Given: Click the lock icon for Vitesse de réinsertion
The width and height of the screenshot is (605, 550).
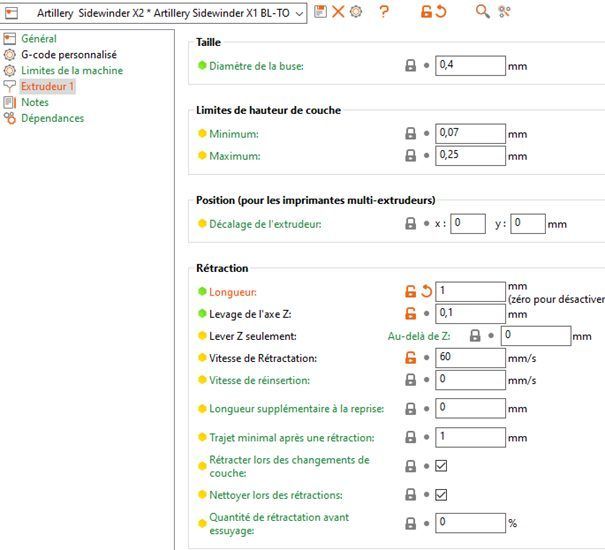Looking at the screenshot, I should coord(411,379).
